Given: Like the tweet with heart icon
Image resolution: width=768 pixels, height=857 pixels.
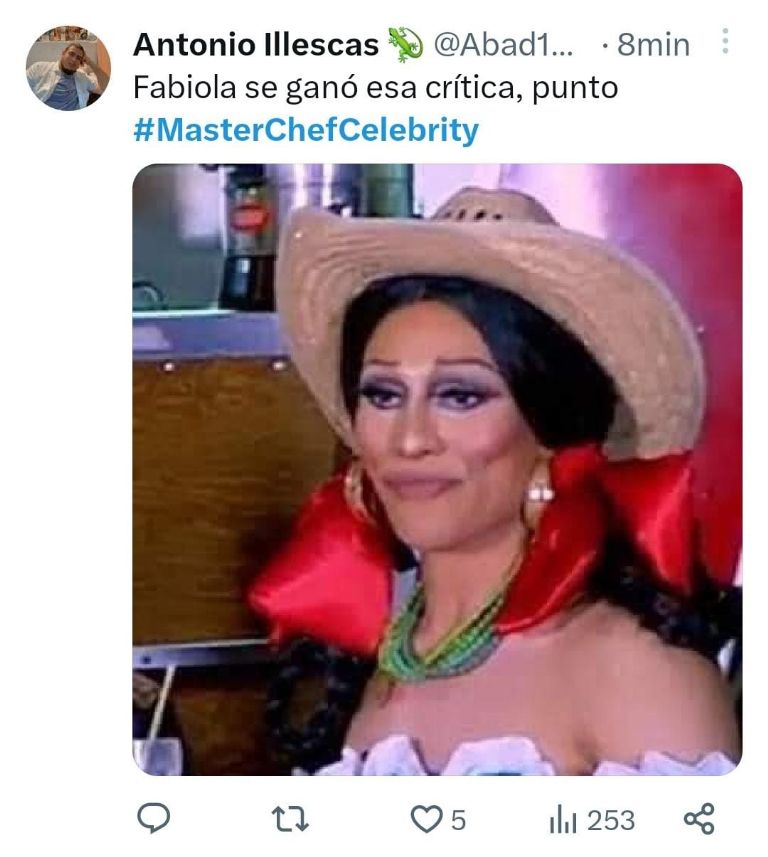Looking at the screenshot, I should click(x=426, y=819).
